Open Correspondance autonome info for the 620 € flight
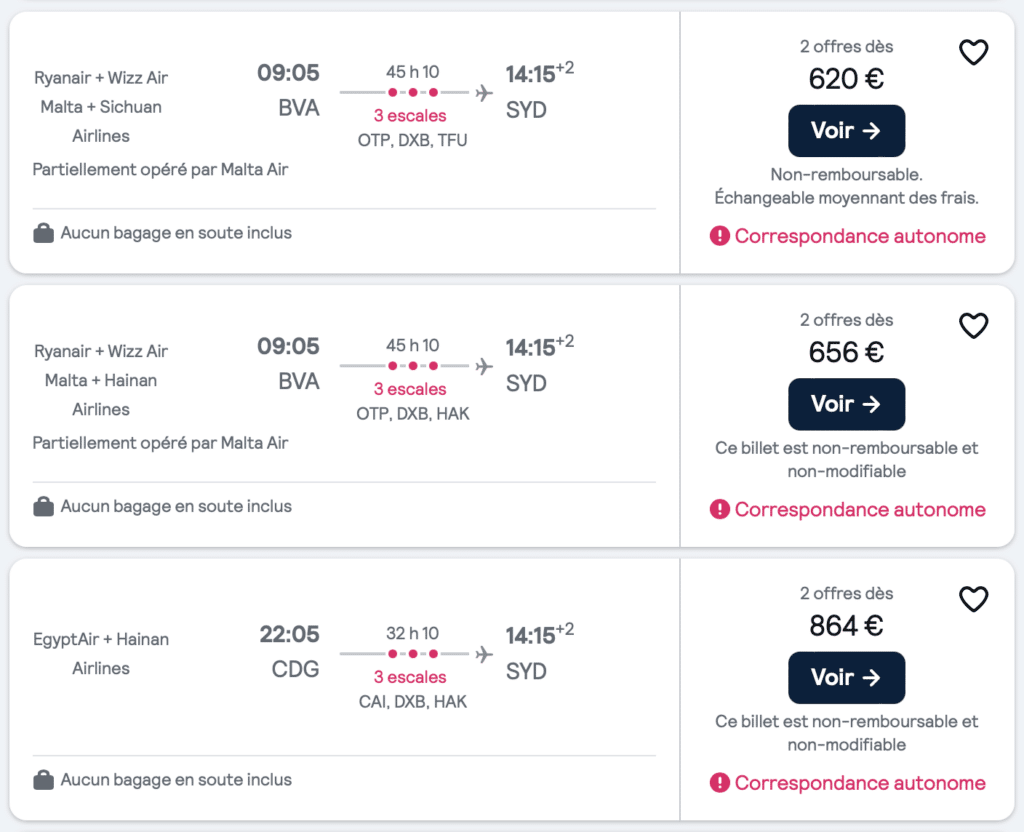The width and height of the screenshot is (1024, 832). pos(859,236)
